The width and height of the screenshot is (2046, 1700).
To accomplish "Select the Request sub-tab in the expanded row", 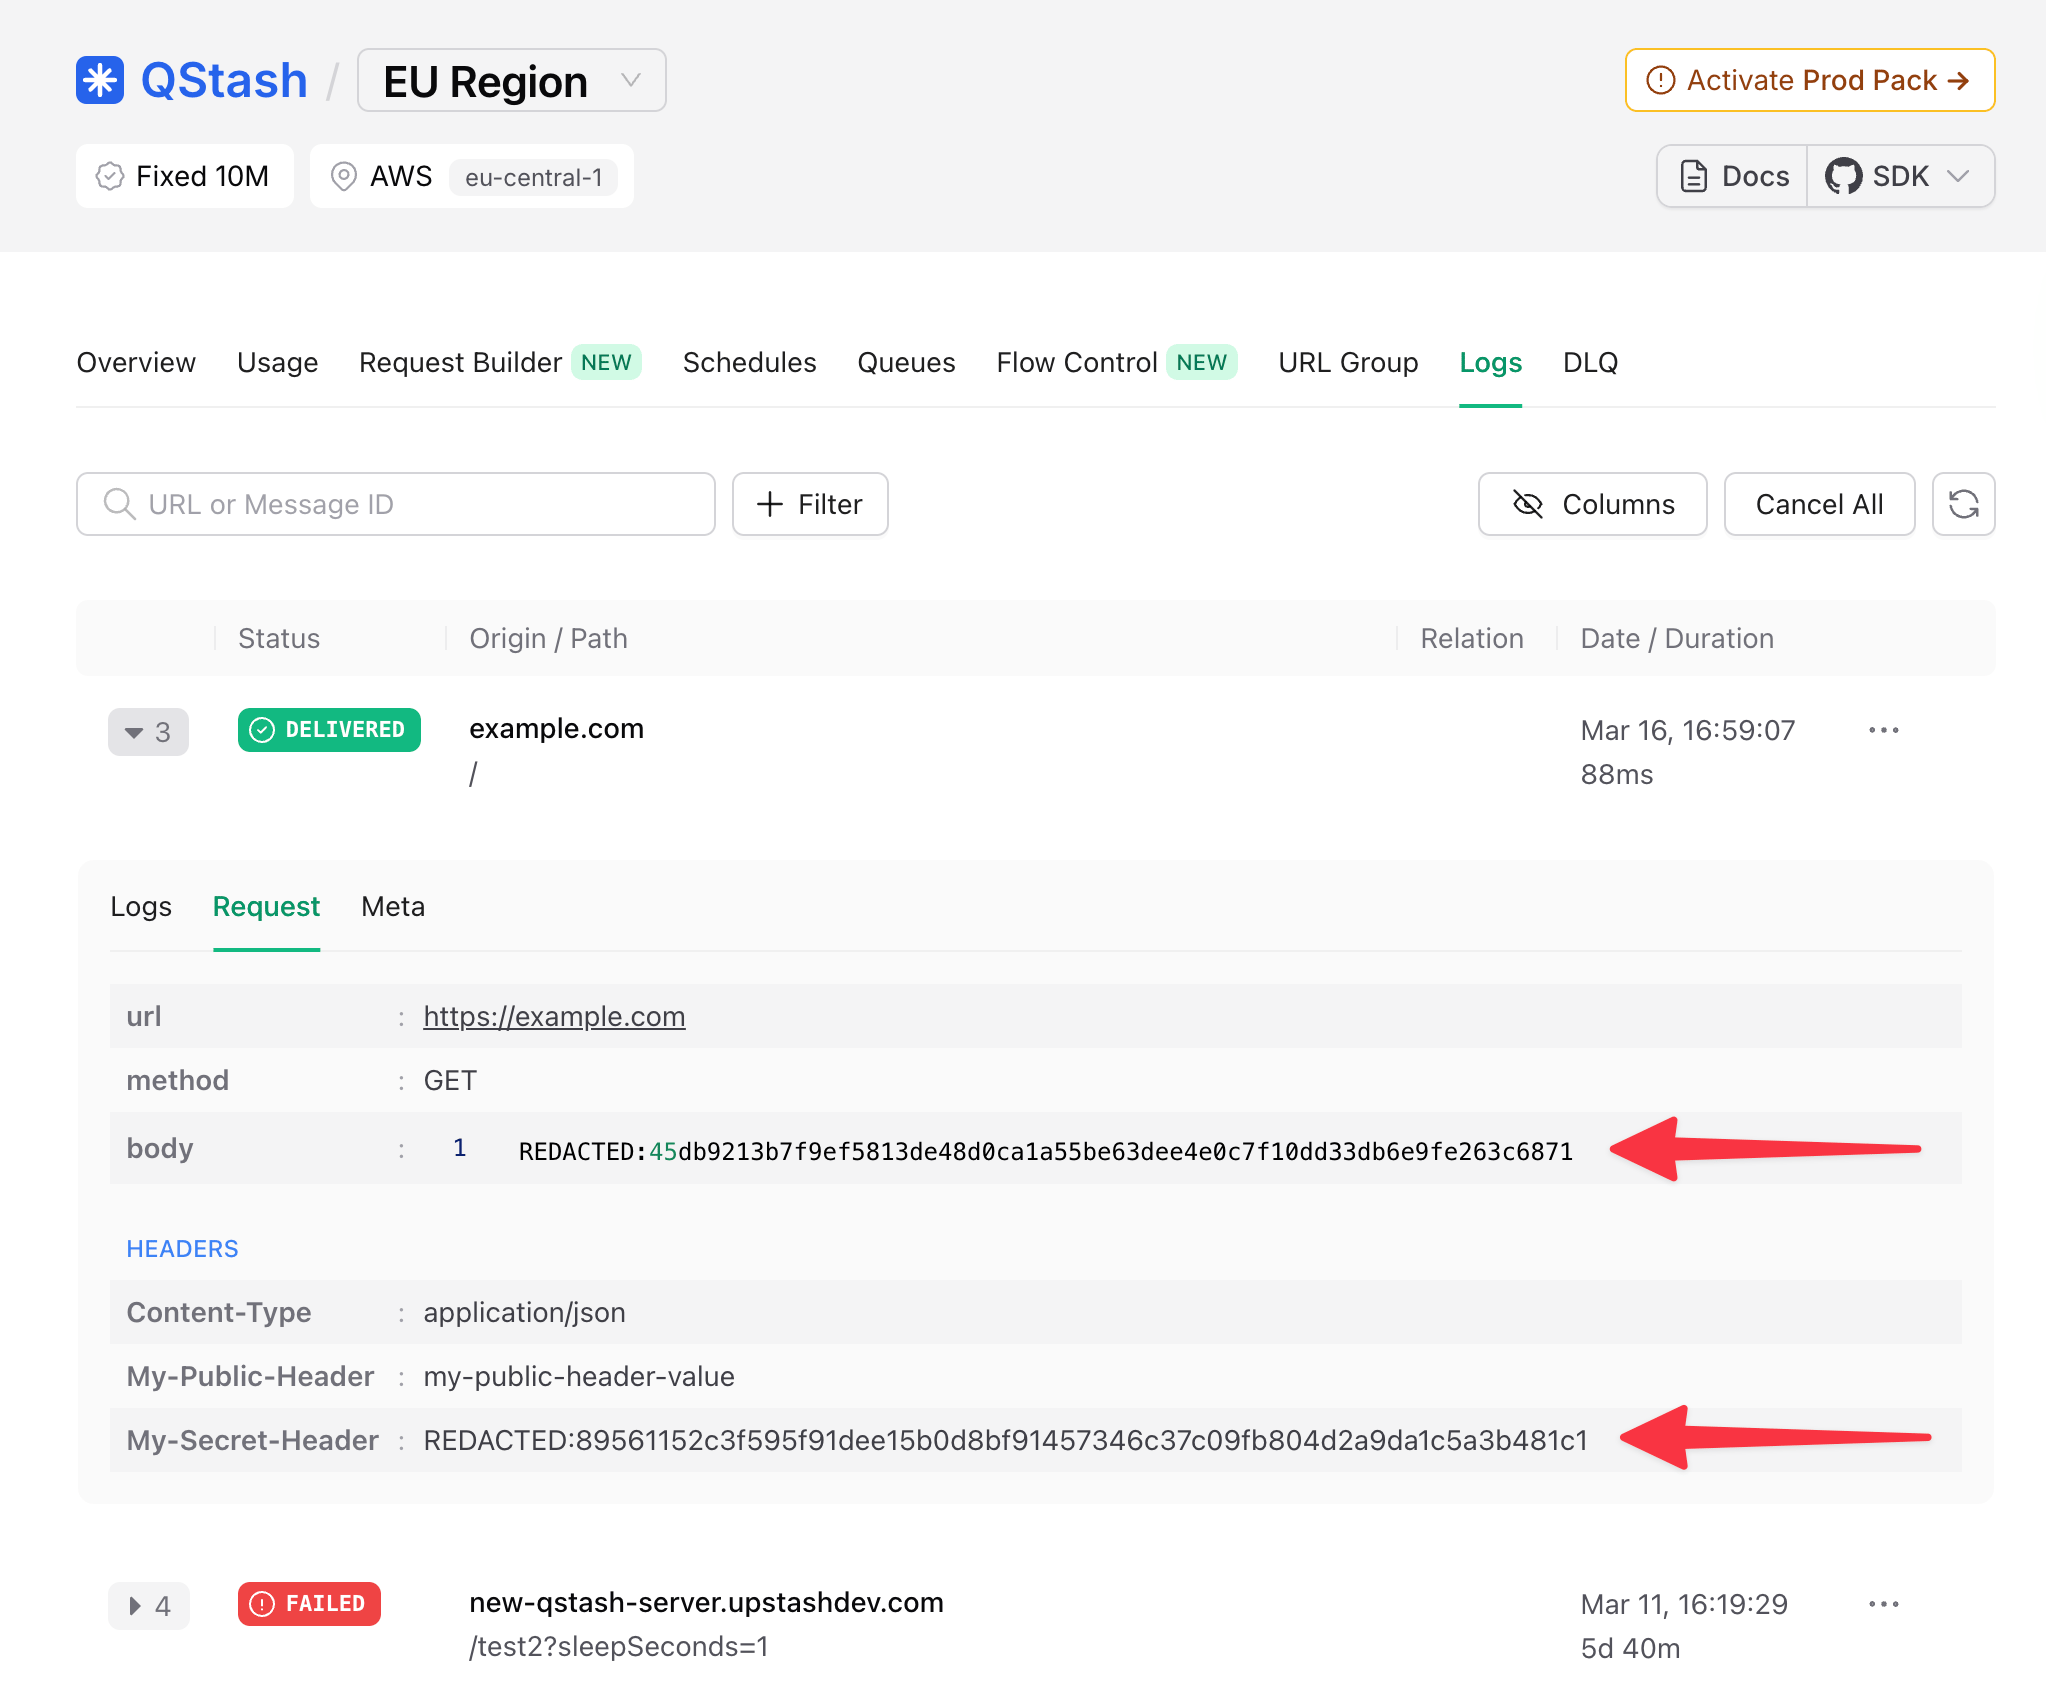I will pos(266,906).
